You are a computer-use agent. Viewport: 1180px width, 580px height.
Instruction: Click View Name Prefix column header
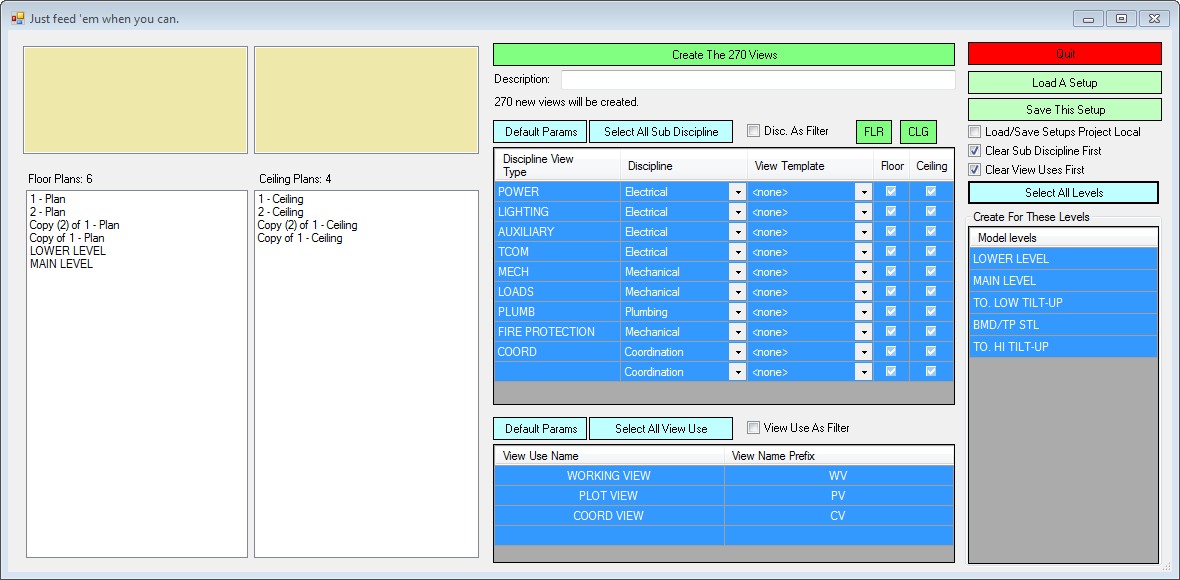(x=838, y=456)
